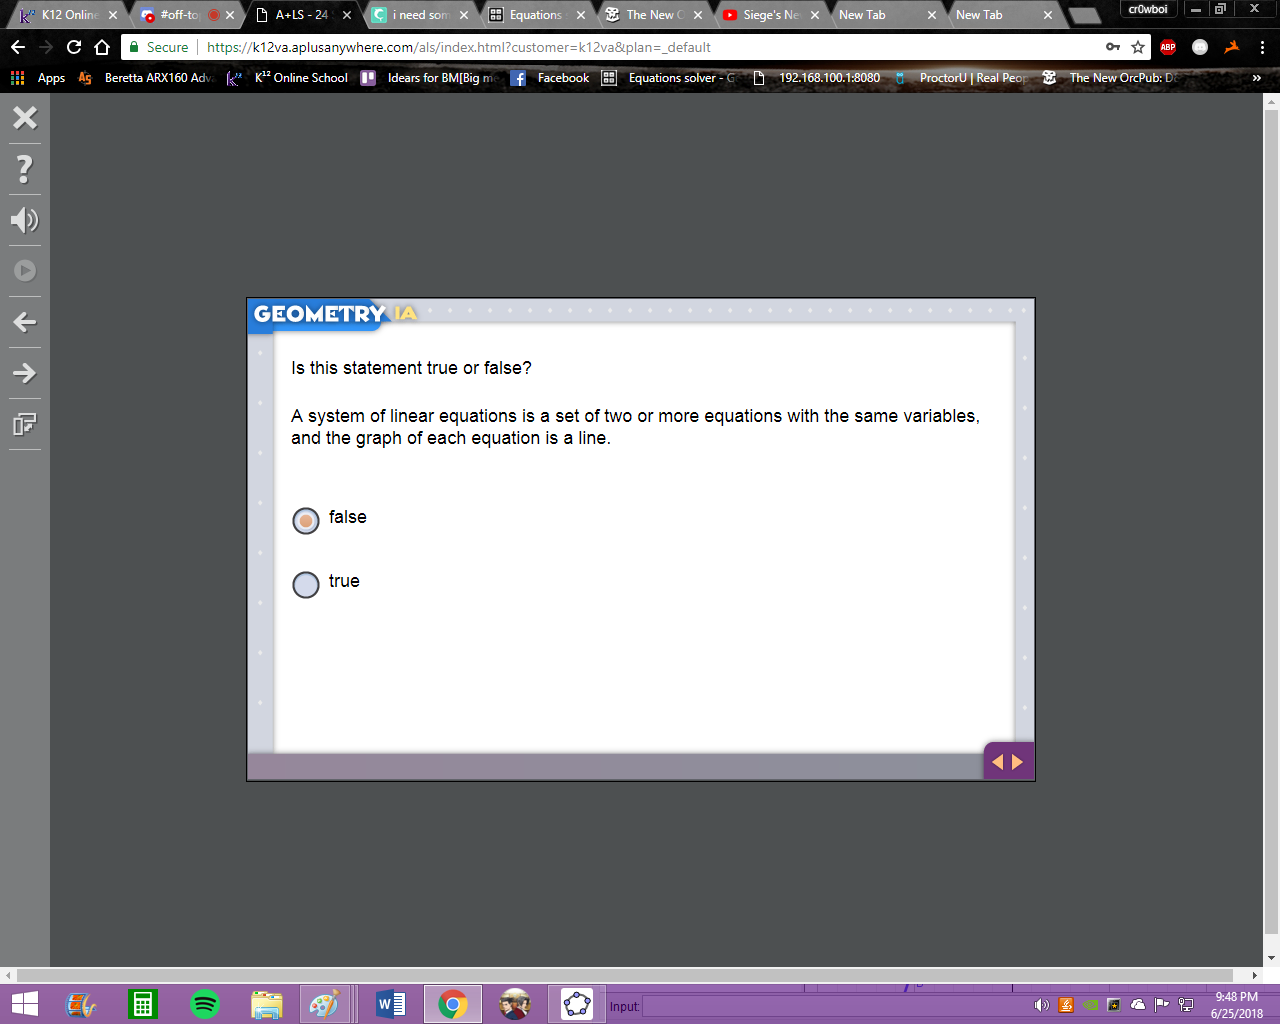The width and height of the screenshot is (1280, 1024).
Task: Click the grayed play button in sidebar
Action: pos(25,271)
